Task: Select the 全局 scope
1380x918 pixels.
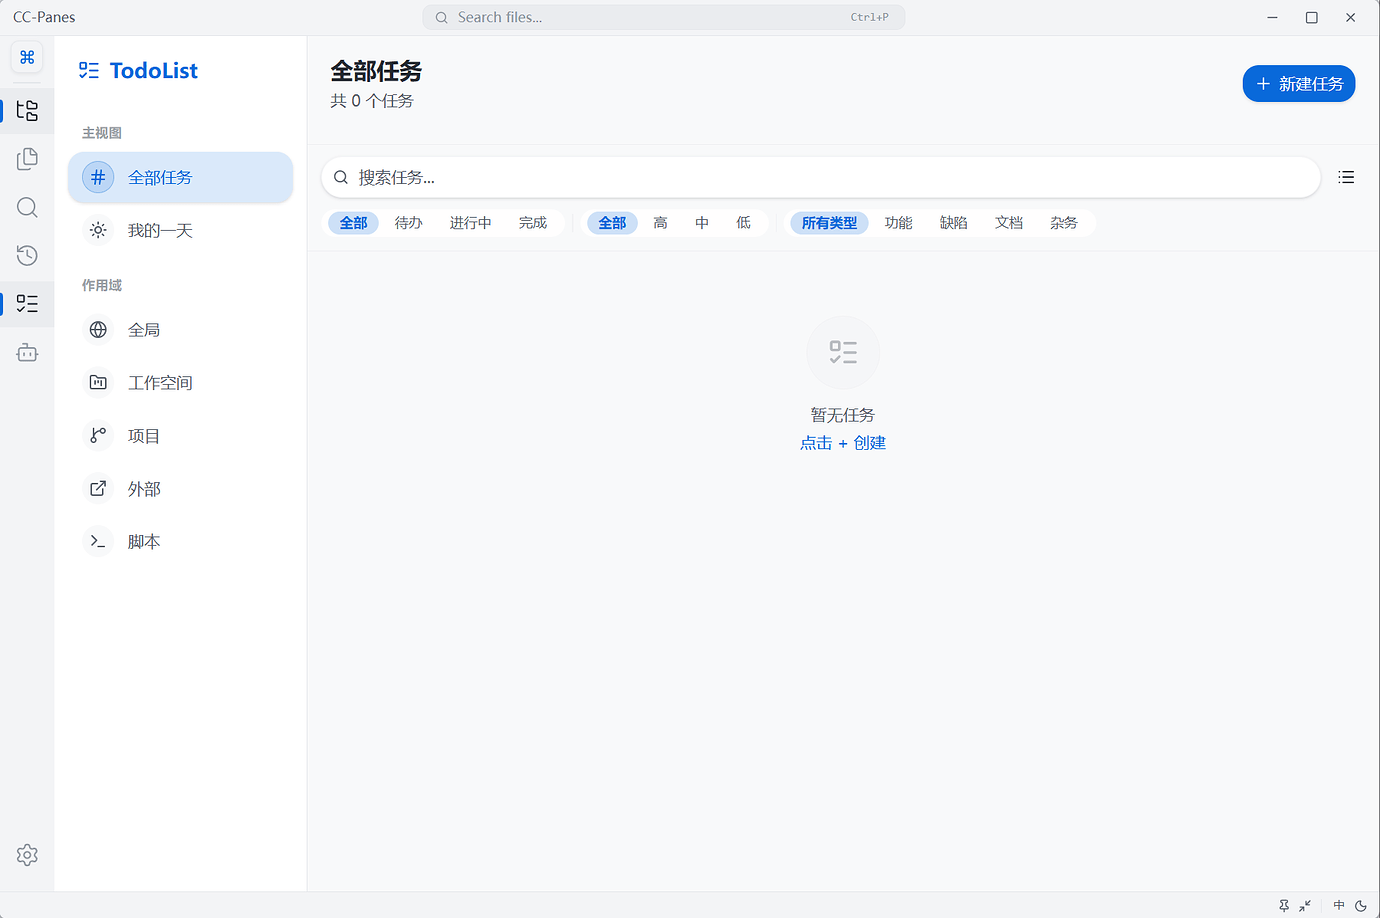Action: pos(180,330)
